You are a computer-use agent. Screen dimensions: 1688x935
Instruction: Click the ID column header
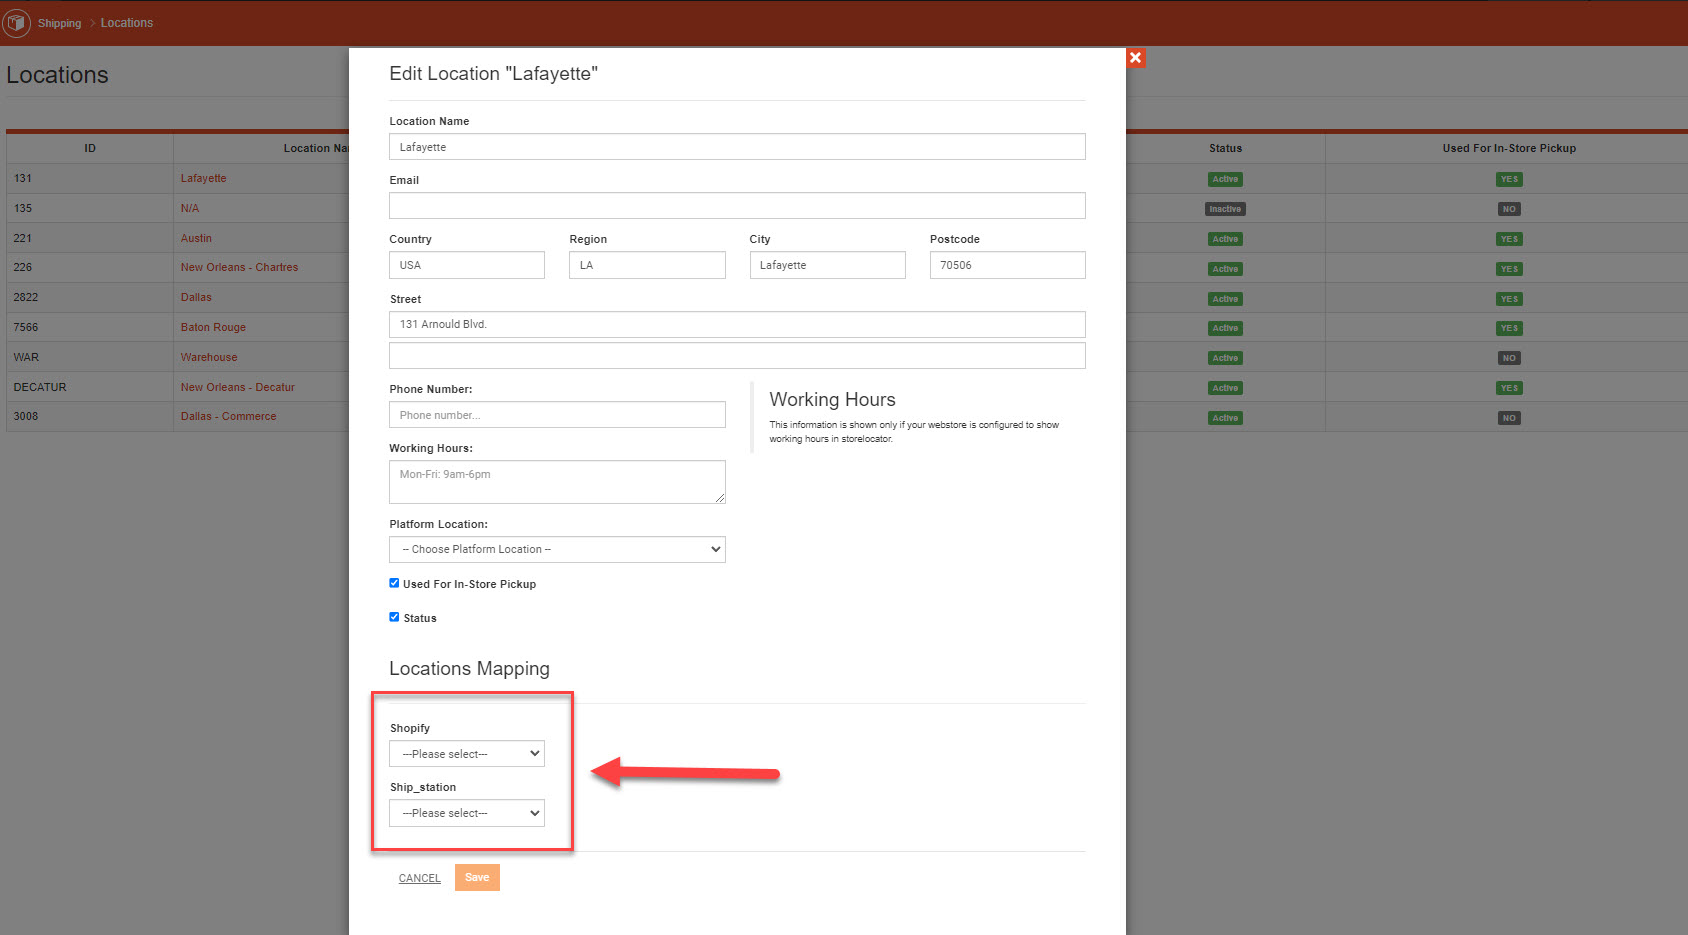(90, 148)
